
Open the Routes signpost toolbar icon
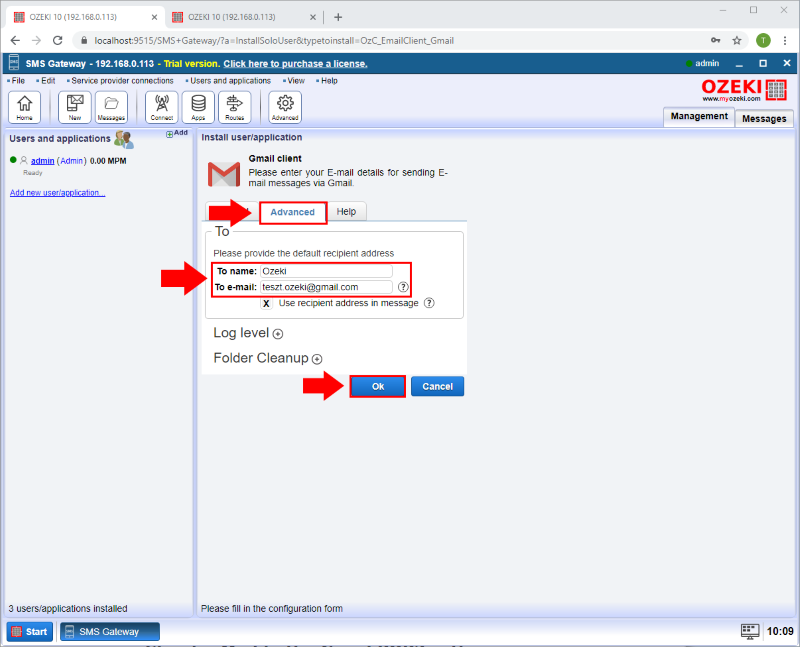[x=235, y=107]
